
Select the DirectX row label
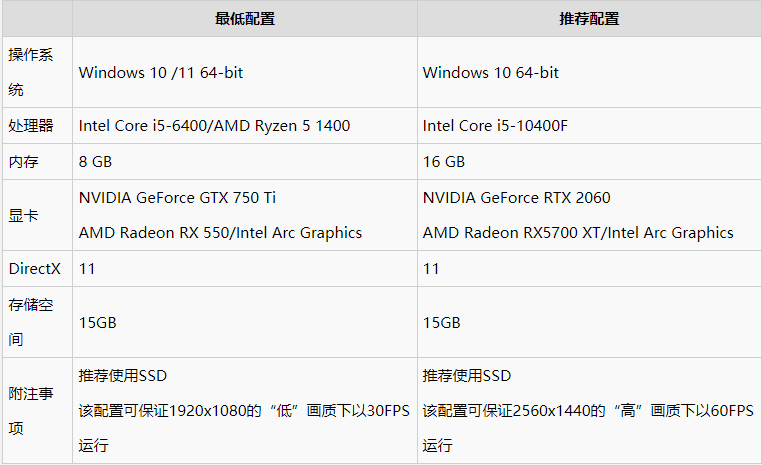click(x=35, y=269)
